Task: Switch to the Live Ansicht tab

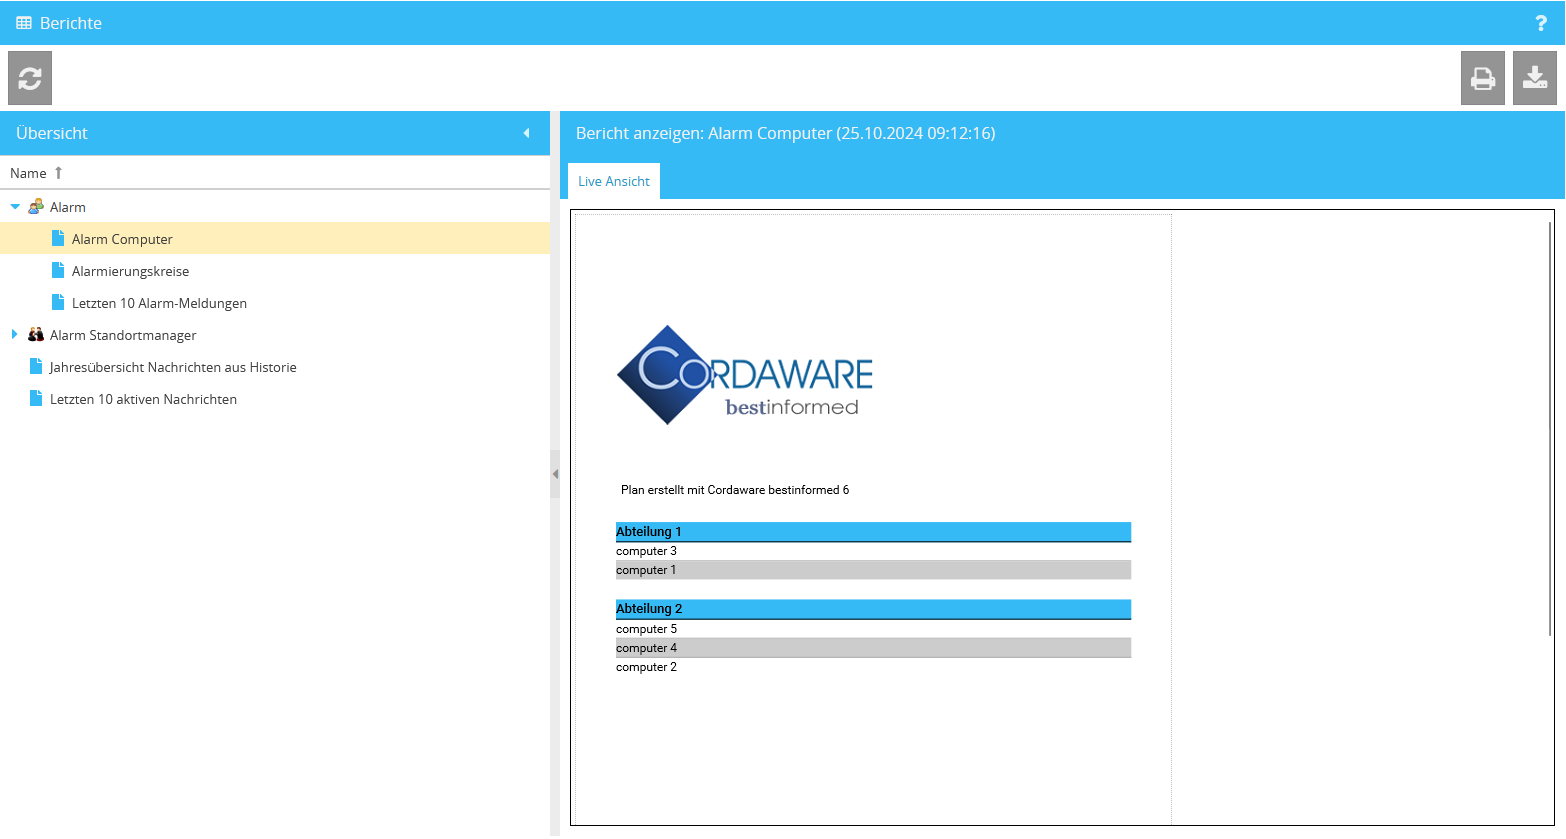Action: [x=614, y=181]
